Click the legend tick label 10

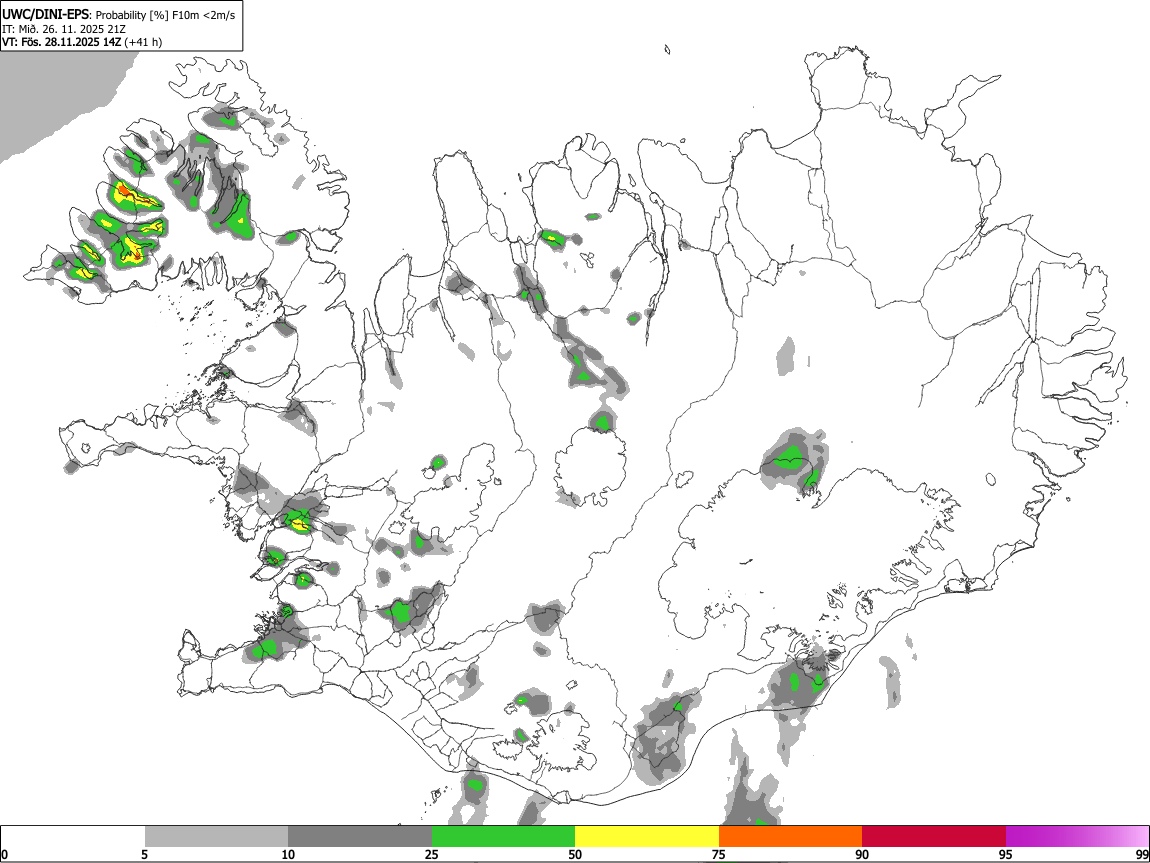(x=288, y=854)
